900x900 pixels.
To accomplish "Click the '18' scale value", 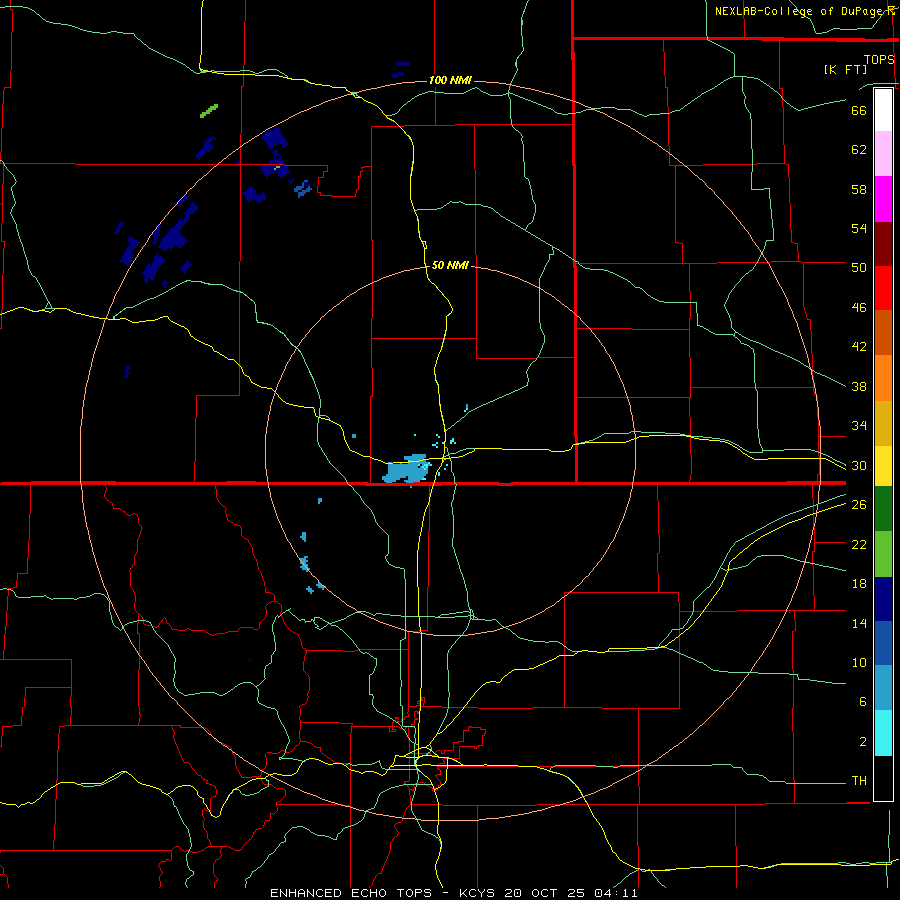I will click(859, 584).
